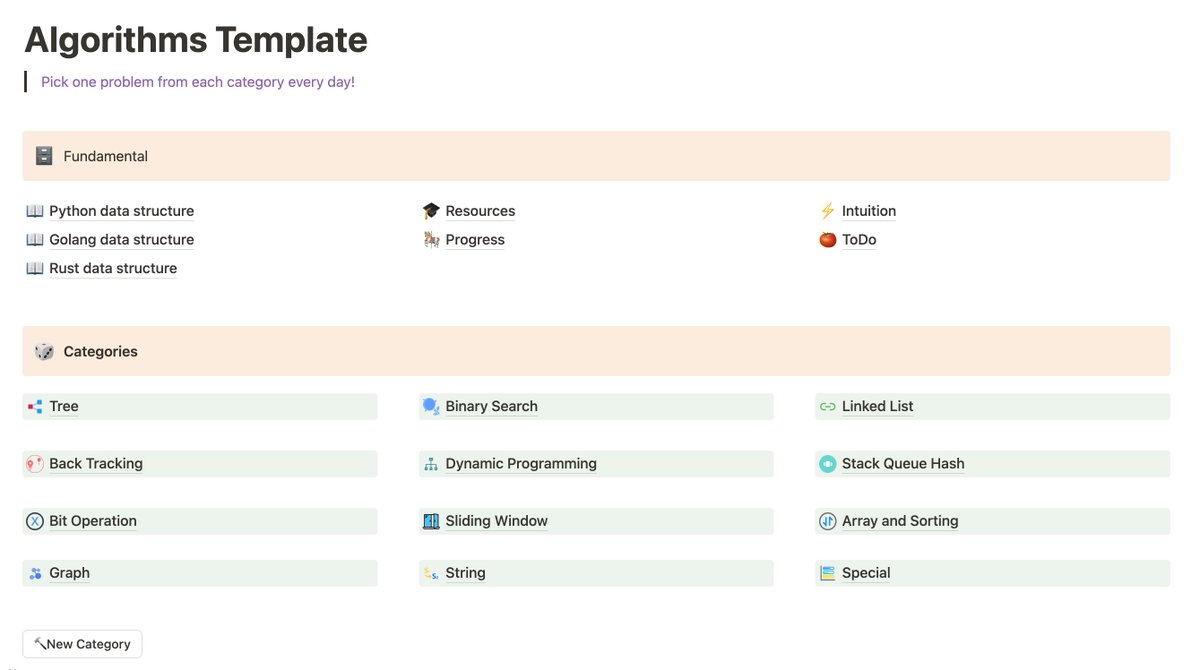Click the New Category button

point(82,644)
